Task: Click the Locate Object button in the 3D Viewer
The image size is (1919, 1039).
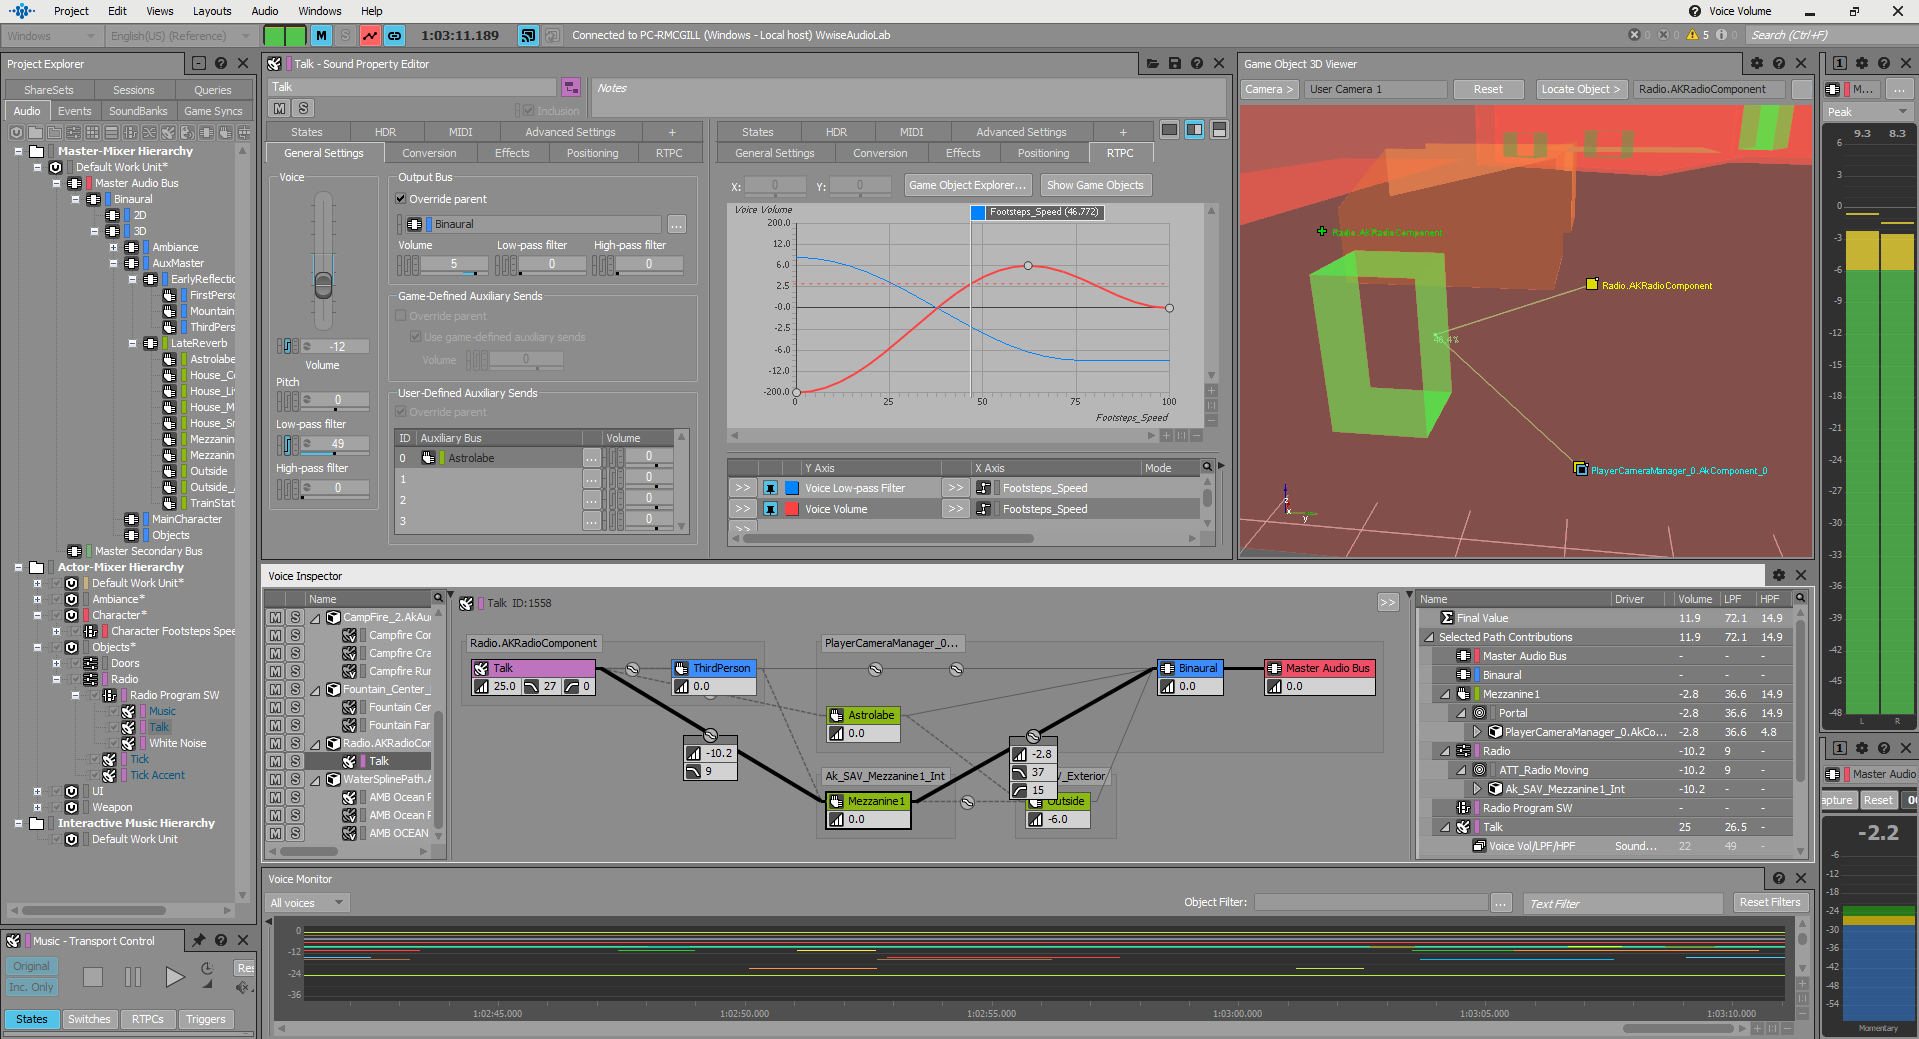Action: pyautogui.click(x=1580, y=89)
